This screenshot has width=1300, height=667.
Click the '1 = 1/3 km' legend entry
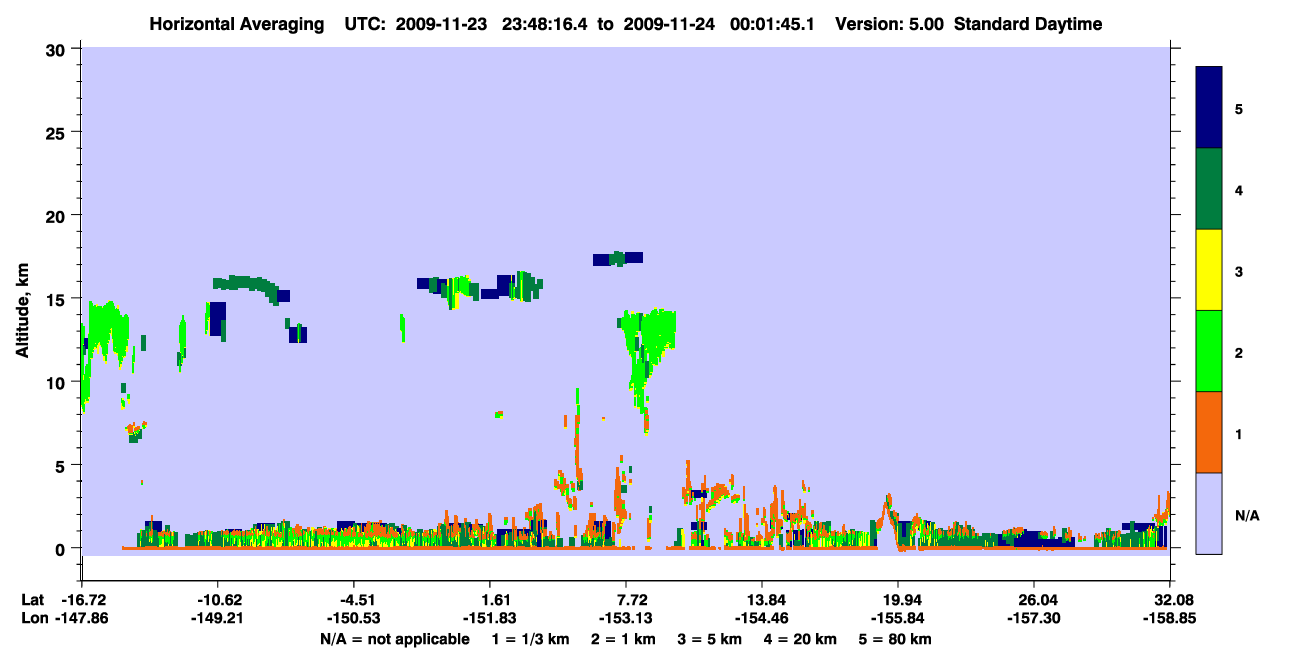coord(530,639)
